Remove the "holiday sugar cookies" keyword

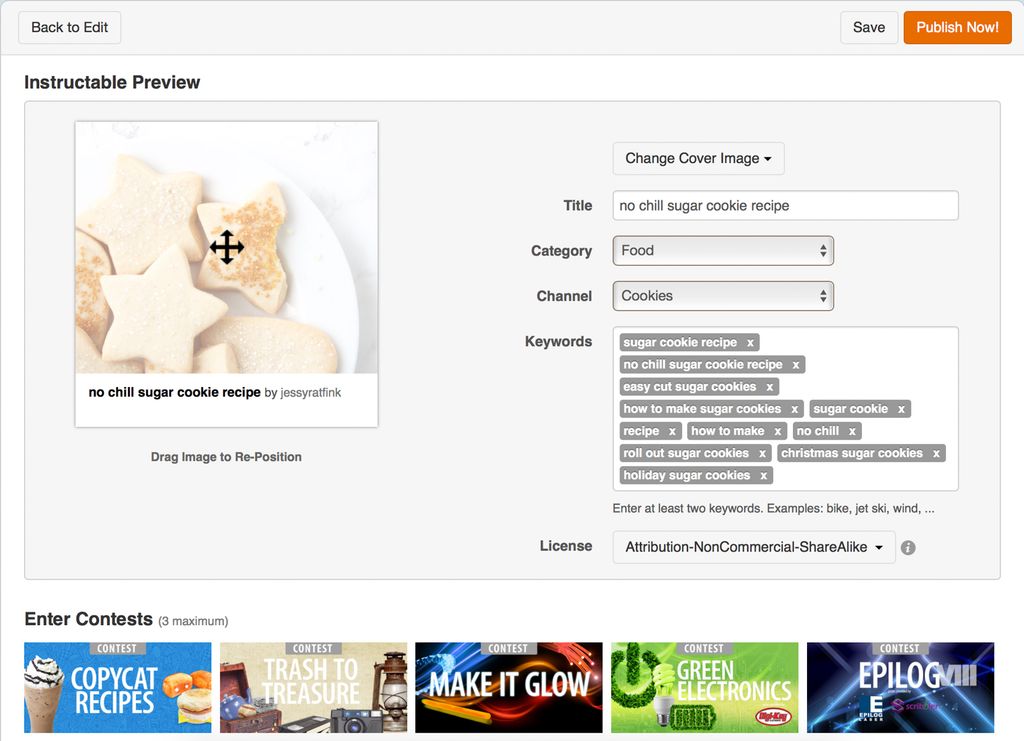[x=763, y=475]
